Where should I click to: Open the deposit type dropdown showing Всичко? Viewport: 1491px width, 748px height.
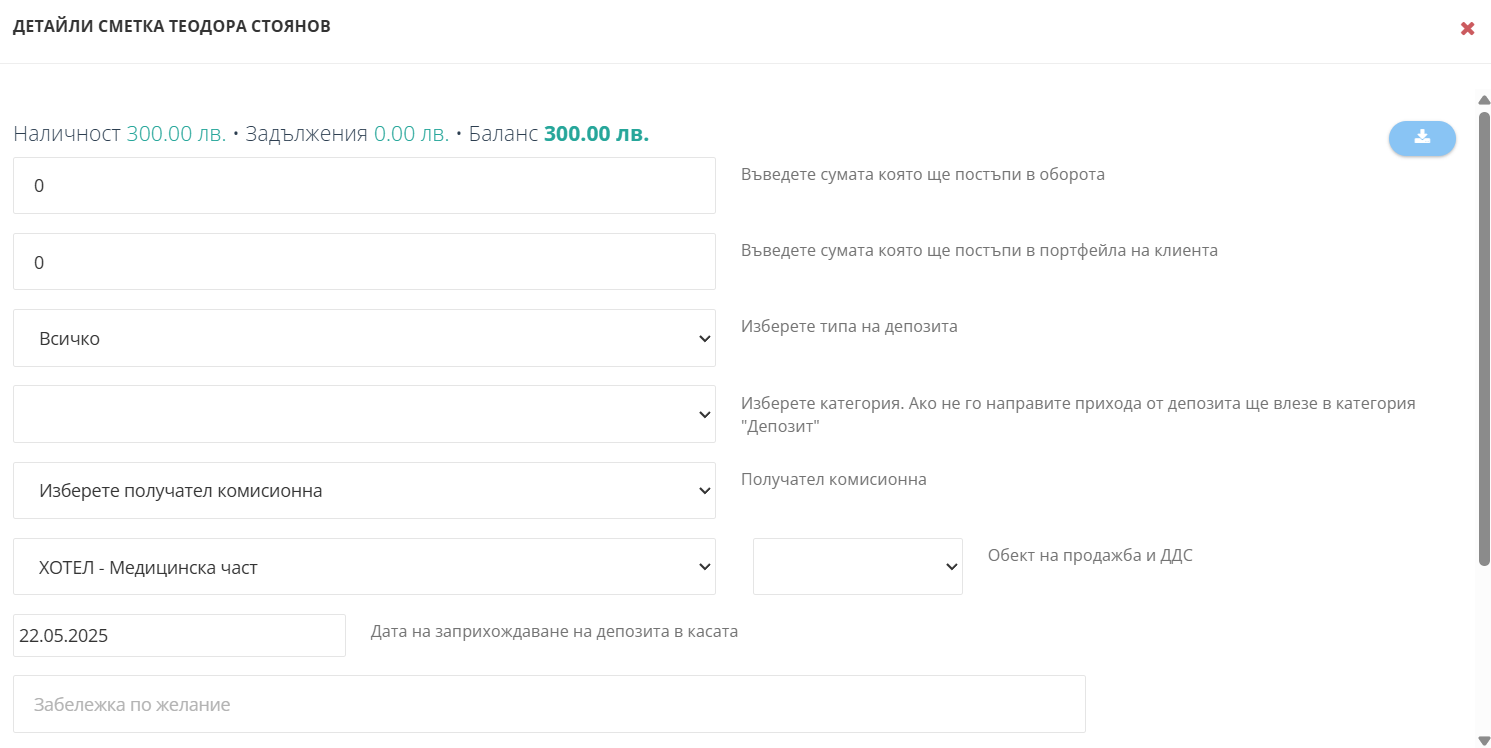pyautogui.click(x=364, y=338)
